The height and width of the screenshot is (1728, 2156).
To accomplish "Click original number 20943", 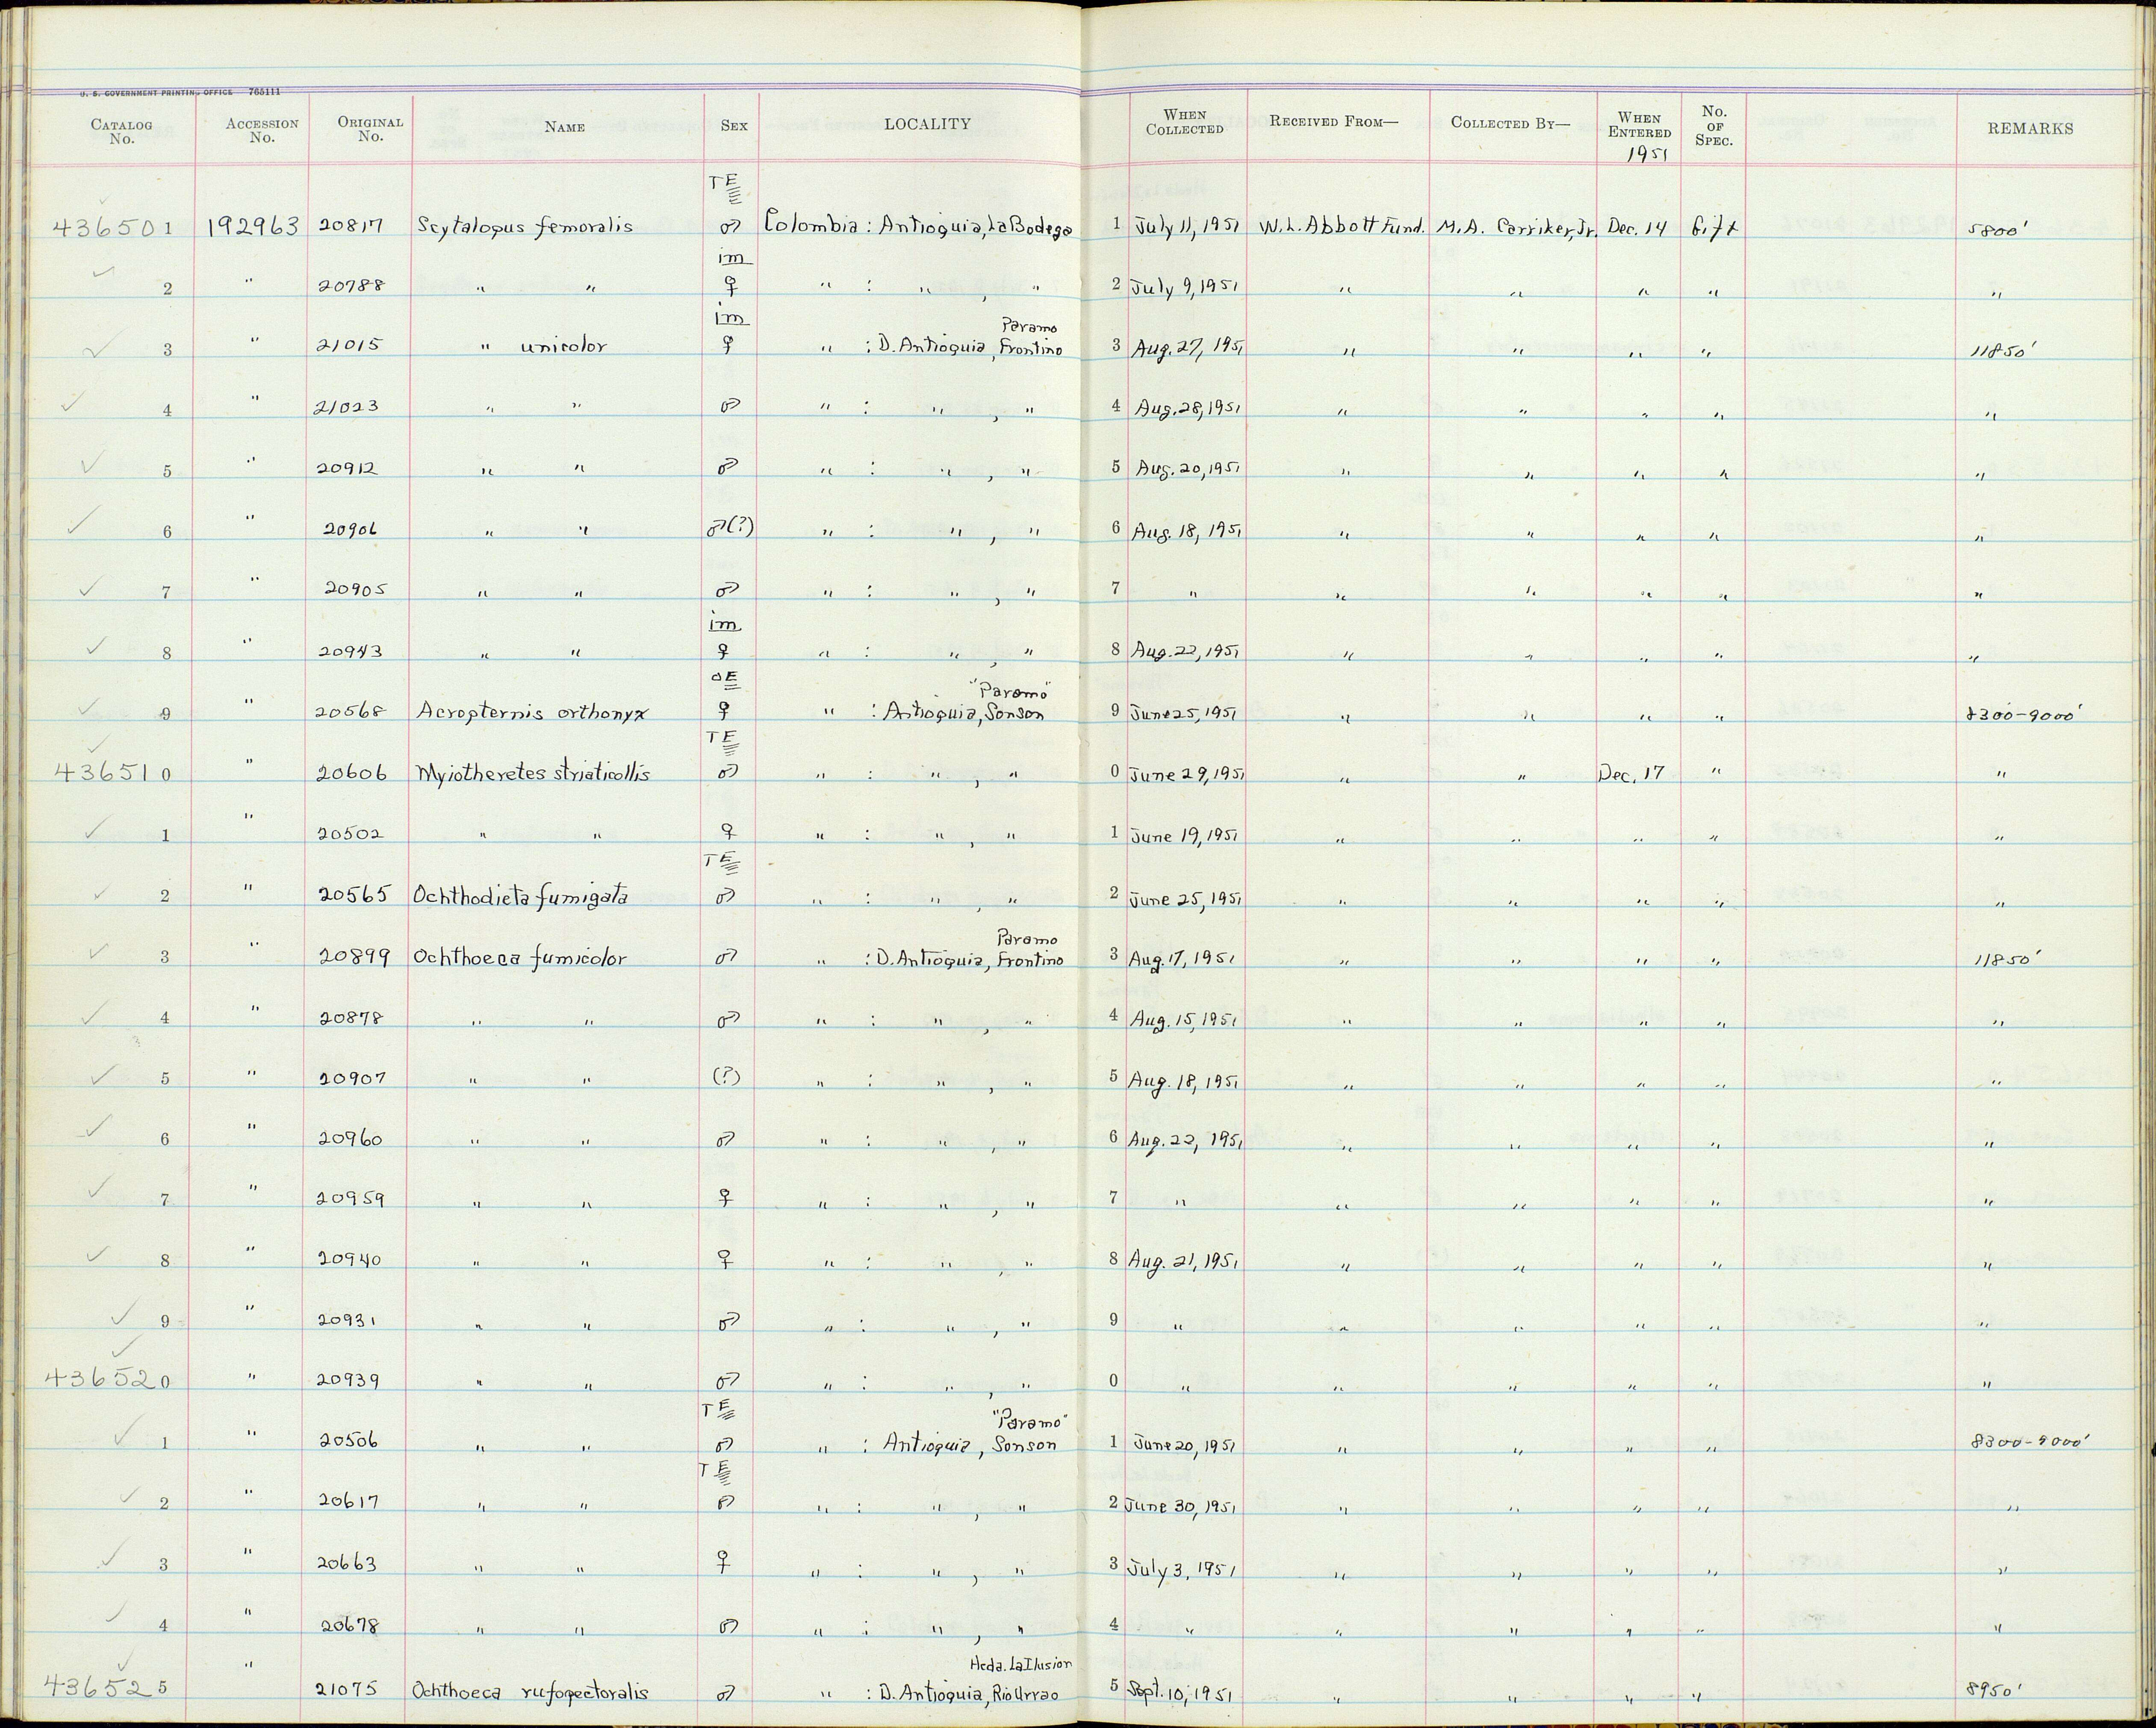I will (x=351, y=652).
